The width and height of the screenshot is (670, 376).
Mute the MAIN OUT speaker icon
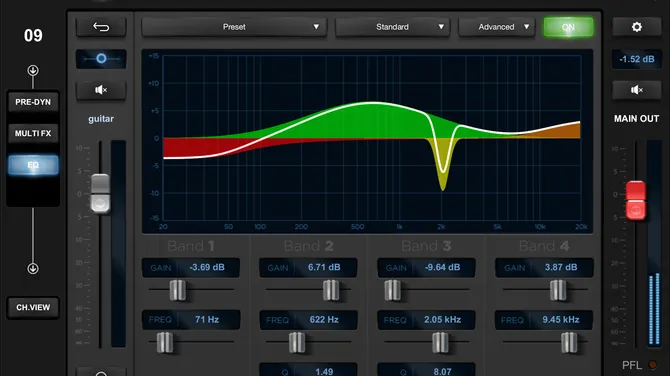tap(636, 90)
